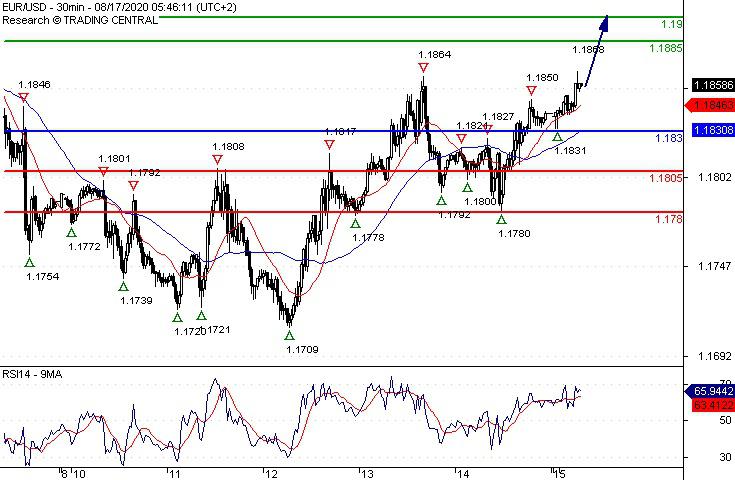
Task: Click the red 1.1805 support level label
Action: pos(666,178)
